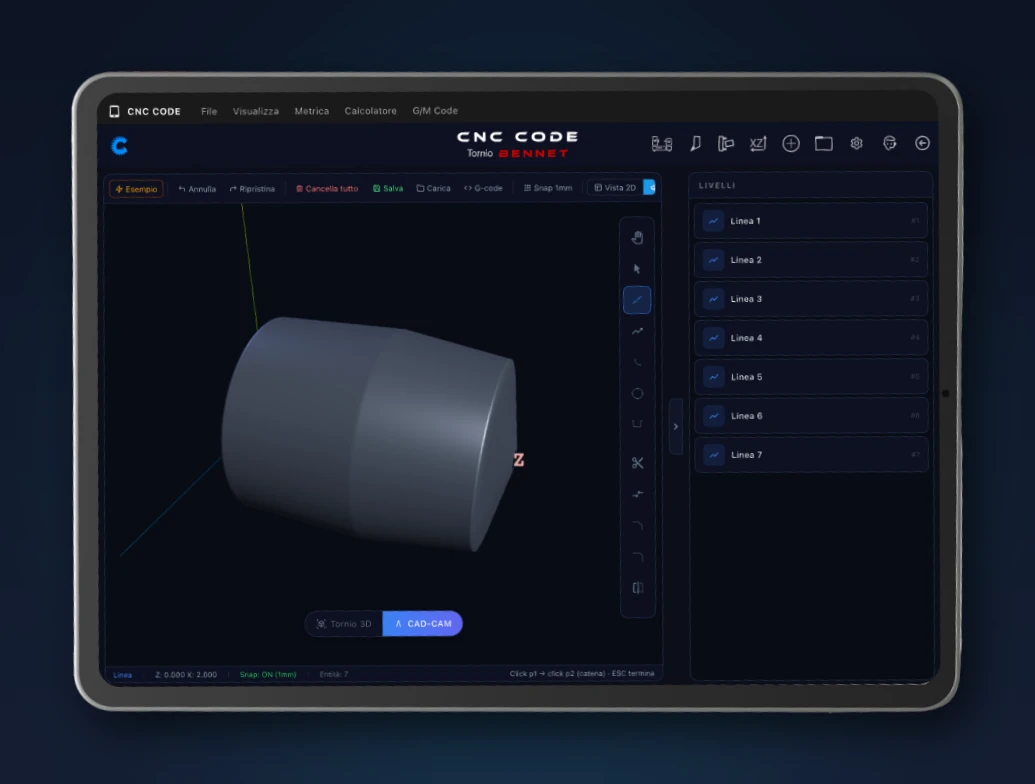Toggle Snap 1mm option

coord(548,188)
